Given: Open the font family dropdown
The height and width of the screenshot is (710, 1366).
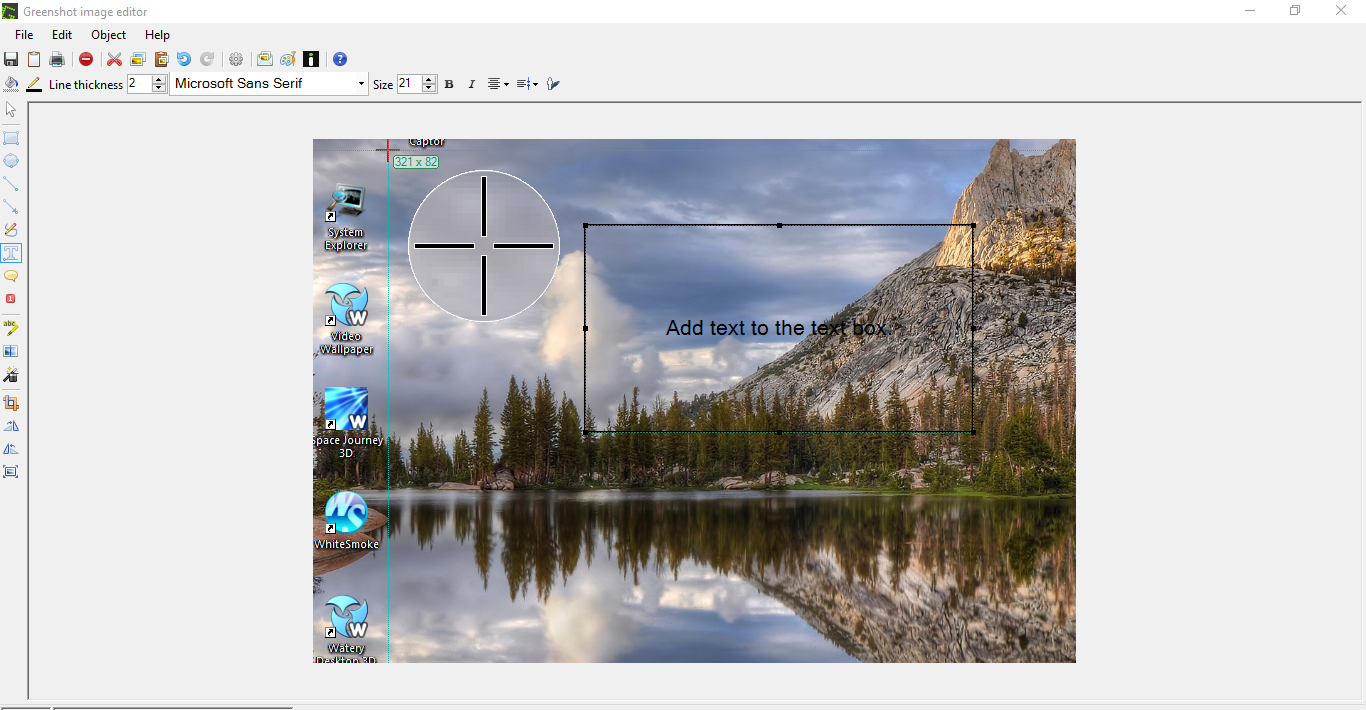Looking at the screenshot, I should click(x=362, y=84).
